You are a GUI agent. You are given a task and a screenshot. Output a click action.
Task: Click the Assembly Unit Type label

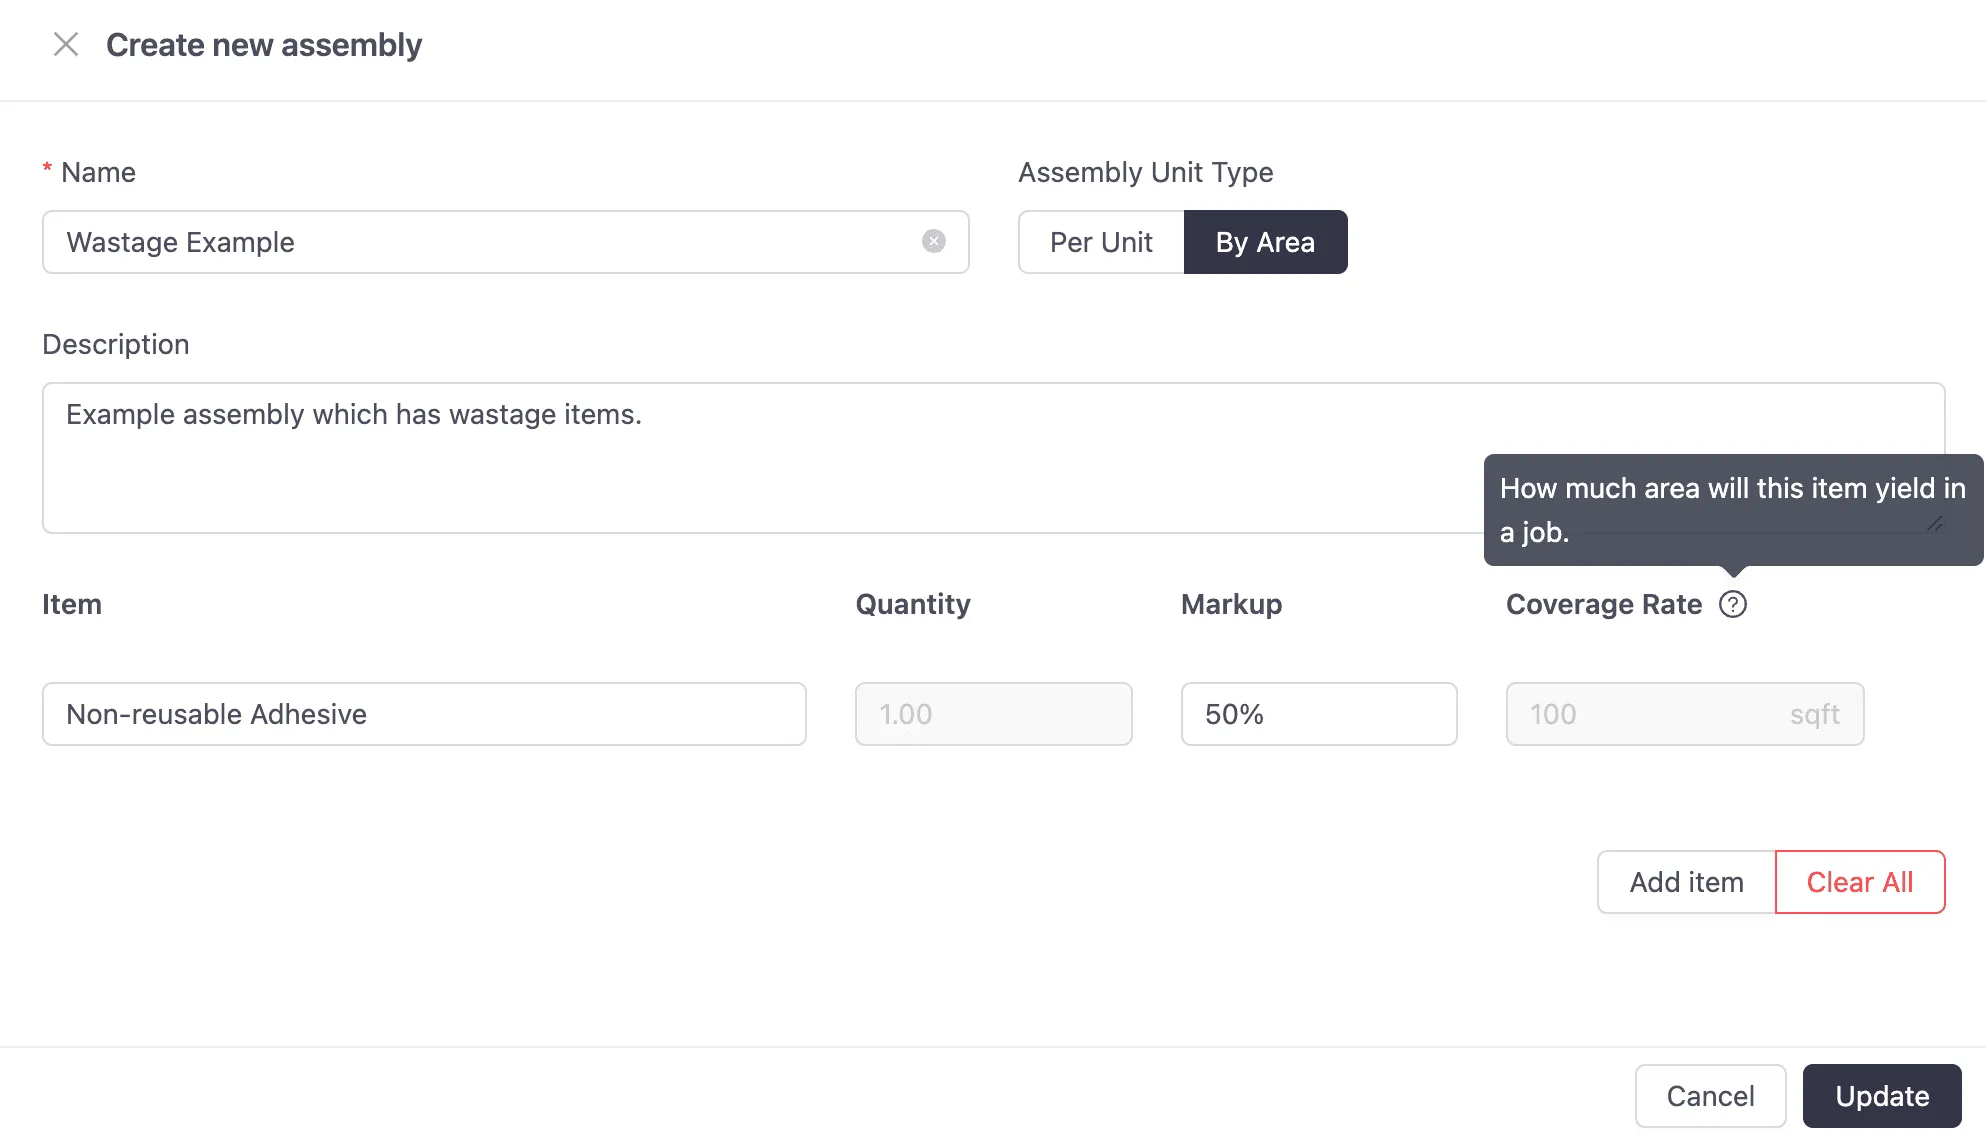[x=1145, y=172]
